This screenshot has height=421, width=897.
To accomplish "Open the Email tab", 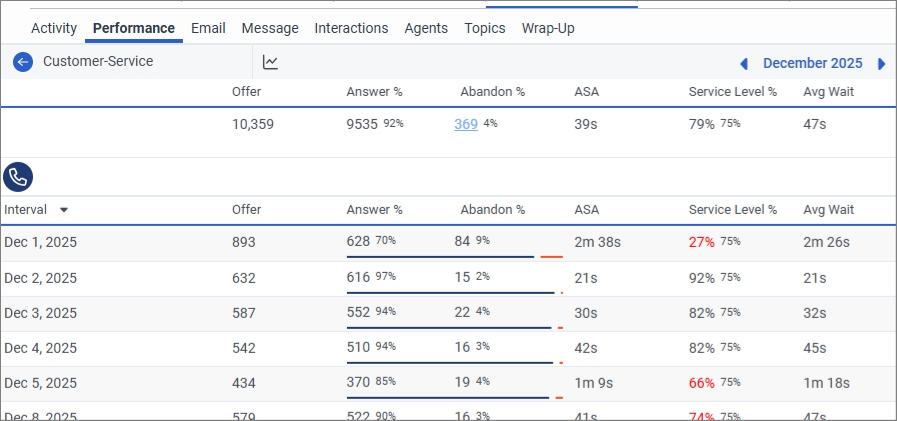I will pyautogui.click(x=208, y=28).
